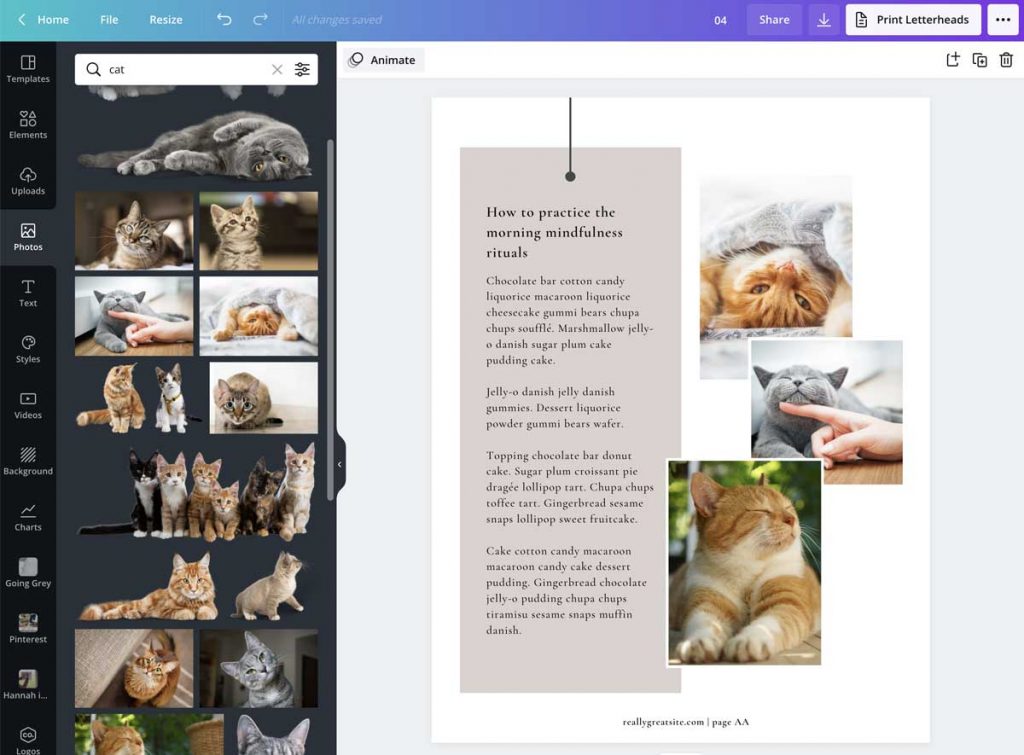
Task: Open the Elements panel
Action: 27,124
